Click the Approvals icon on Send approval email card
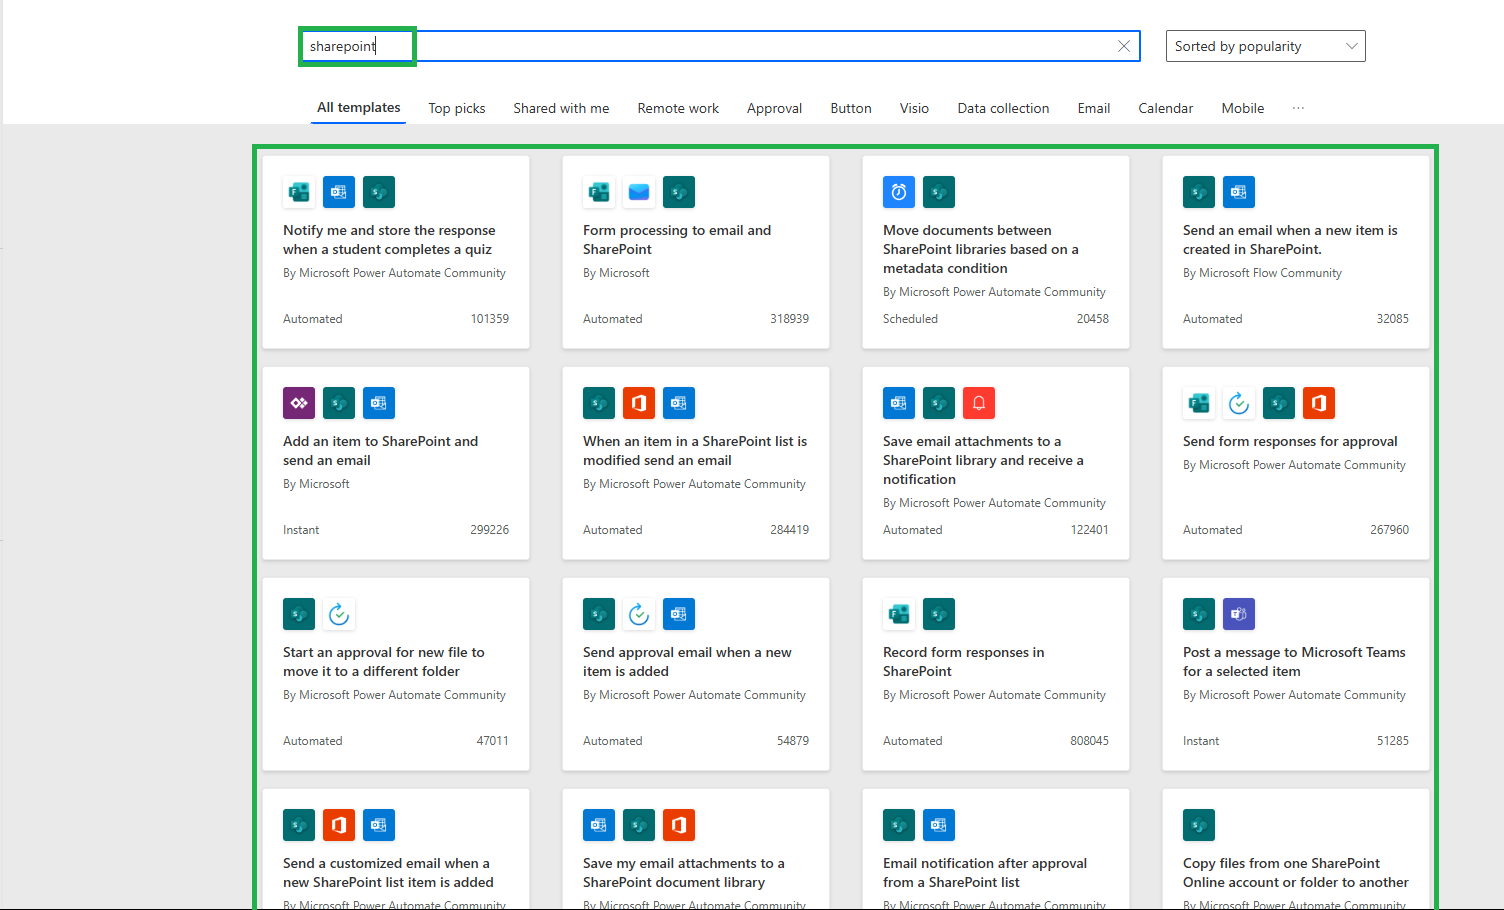The height and width of the screenshot is (910, 1504). pyautogui.click(x=639, y=614)
